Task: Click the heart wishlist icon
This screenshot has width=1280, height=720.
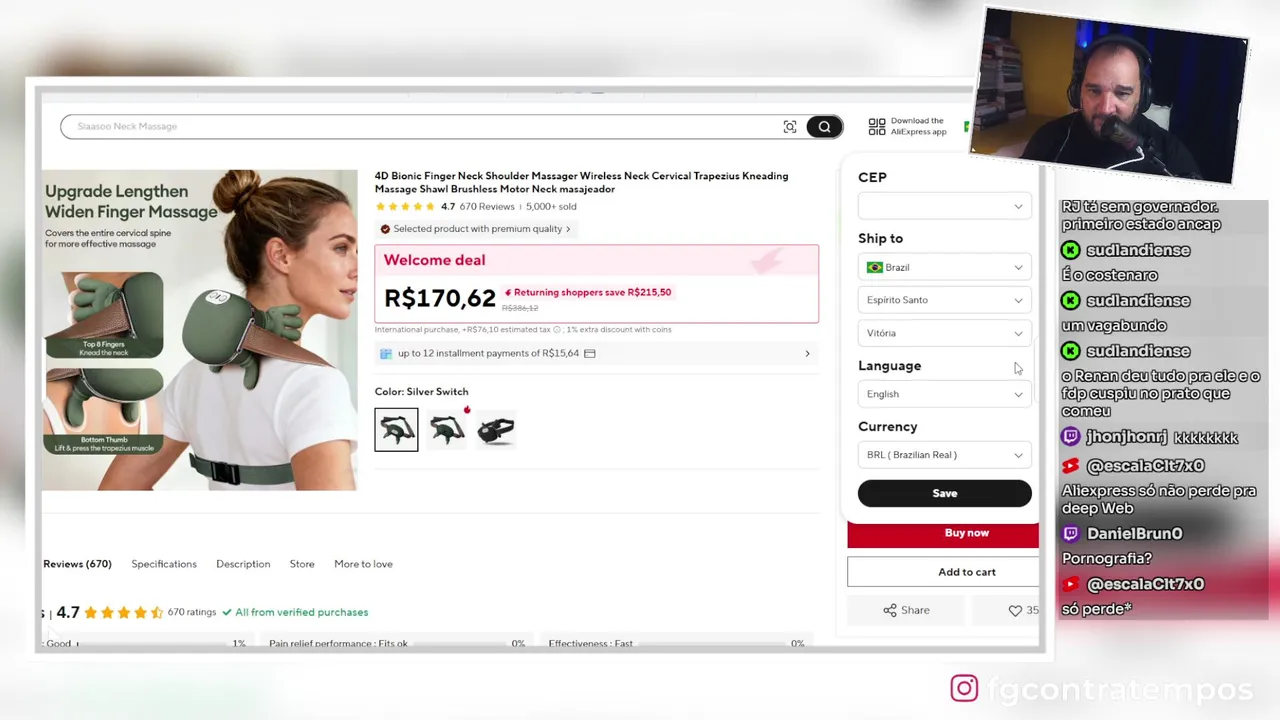Action: pyautogui.click(x=1015, y=610)
